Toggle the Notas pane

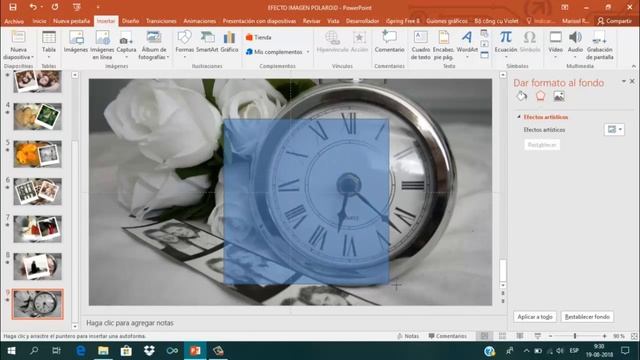pyautogui.click(x=408, y=336)
